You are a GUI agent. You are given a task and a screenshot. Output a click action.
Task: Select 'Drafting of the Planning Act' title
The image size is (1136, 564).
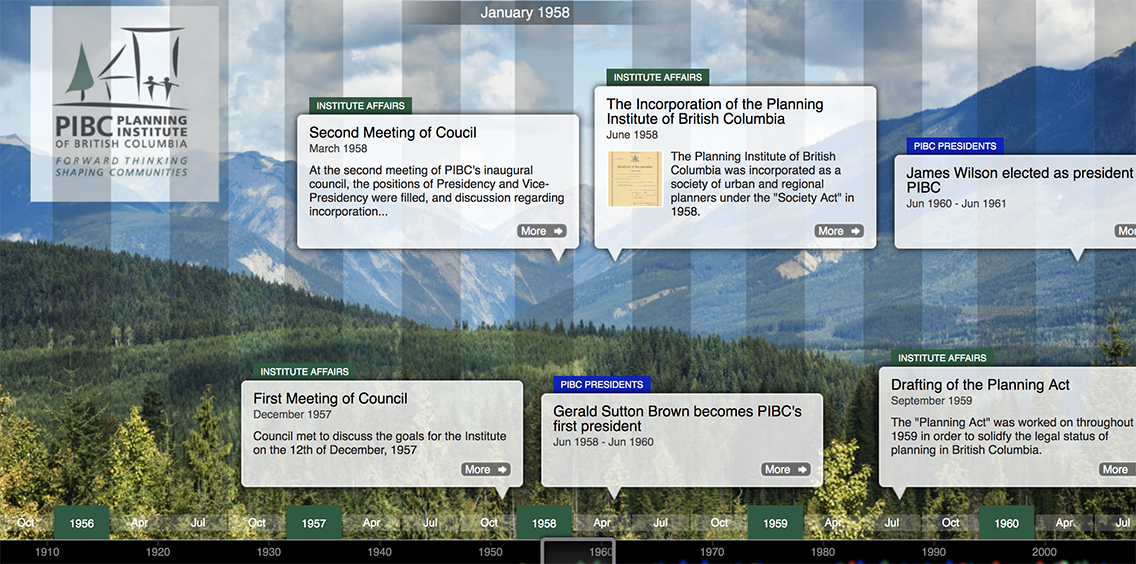tap(980, 385)
